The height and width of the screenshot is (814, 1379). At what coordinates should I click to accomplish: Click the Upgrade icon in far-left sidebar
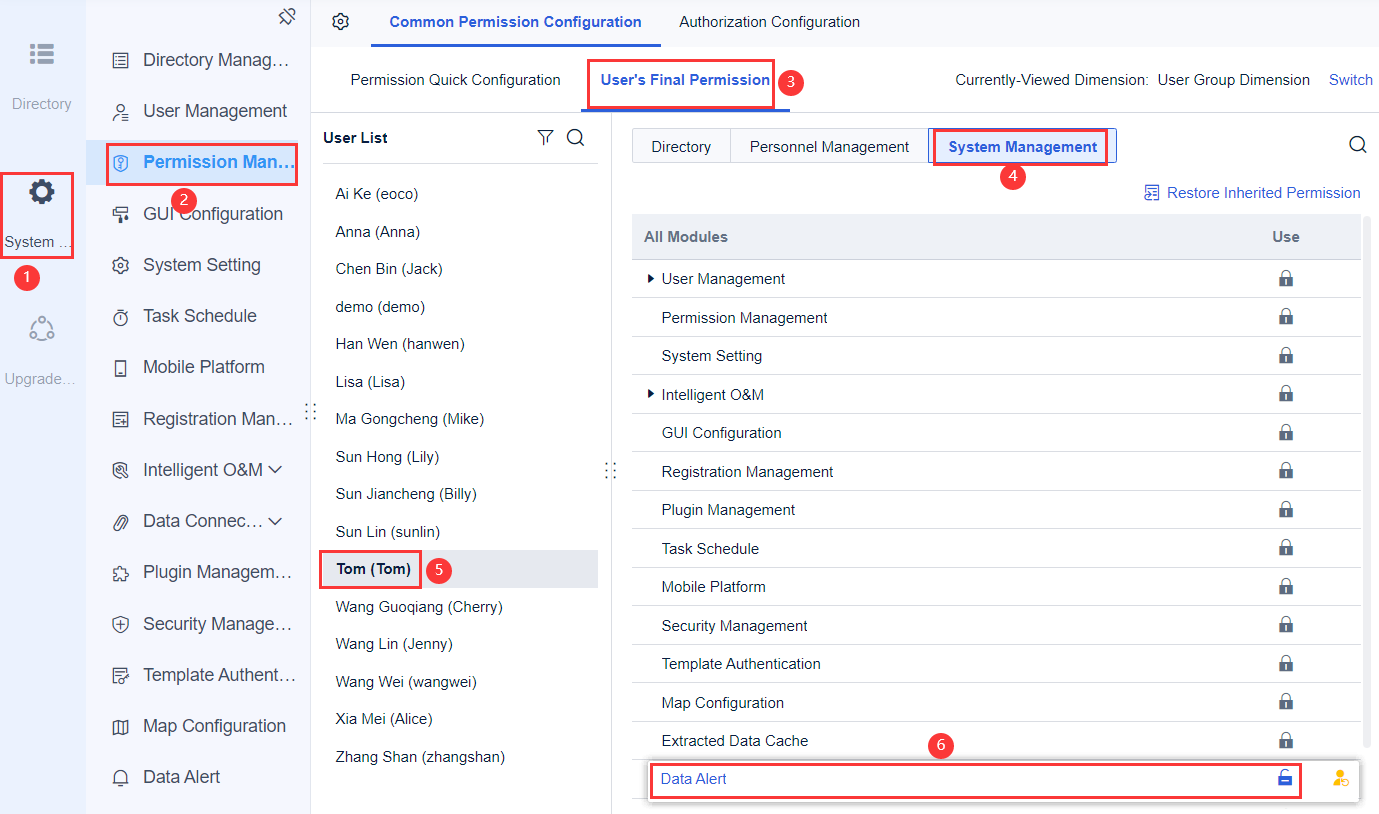coord(41,328)
